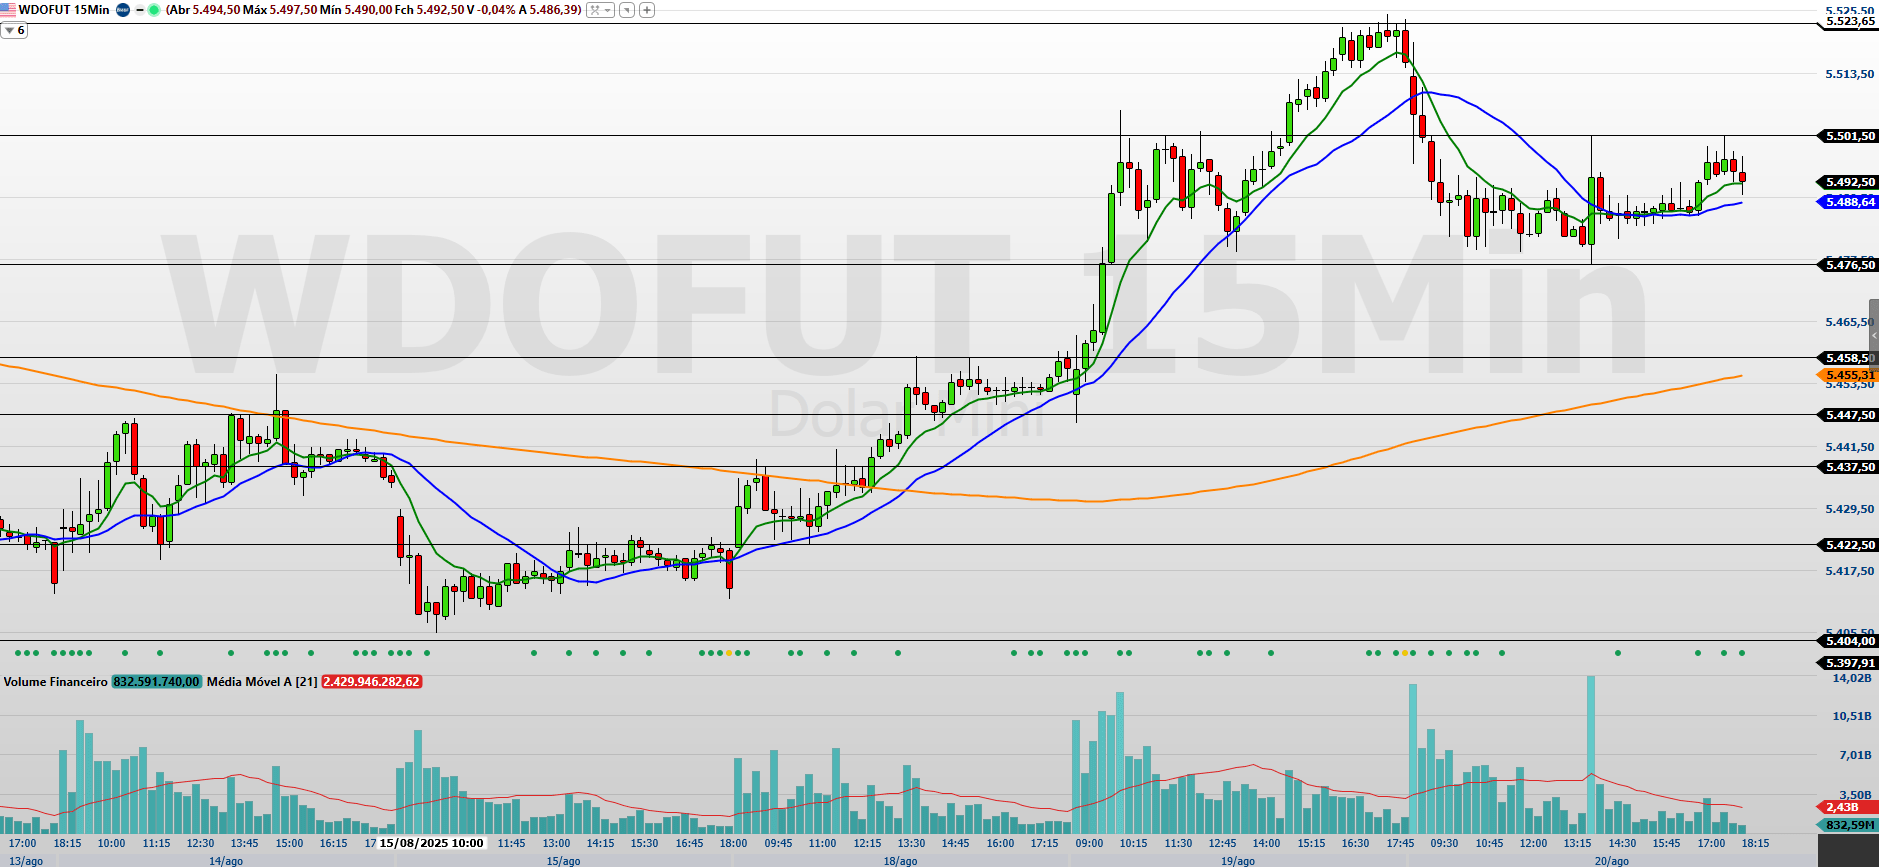Click the small dash icon next to exchange logo

140,10
